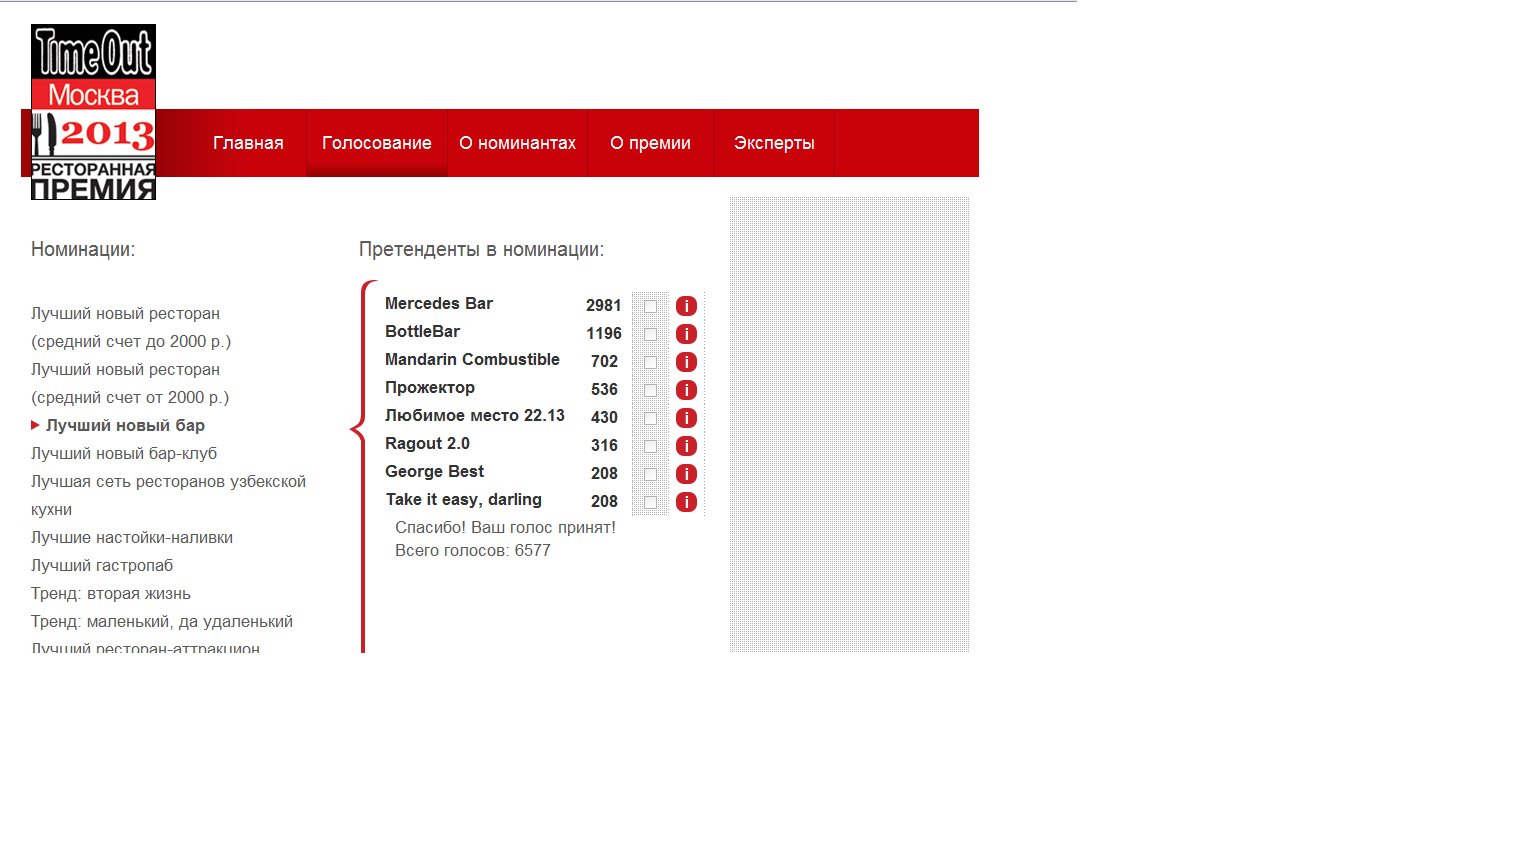Open the Эксперты menu item
This screenshot has height=864, width=1536.
coord(774,143)
